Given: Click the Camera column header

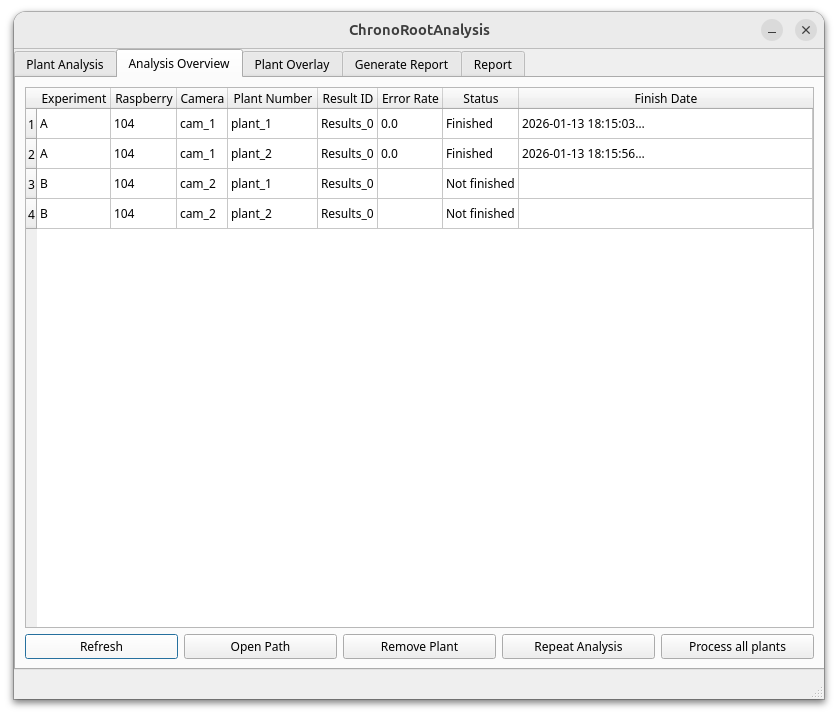Looking at the screenshot, I should click(202, 98).
